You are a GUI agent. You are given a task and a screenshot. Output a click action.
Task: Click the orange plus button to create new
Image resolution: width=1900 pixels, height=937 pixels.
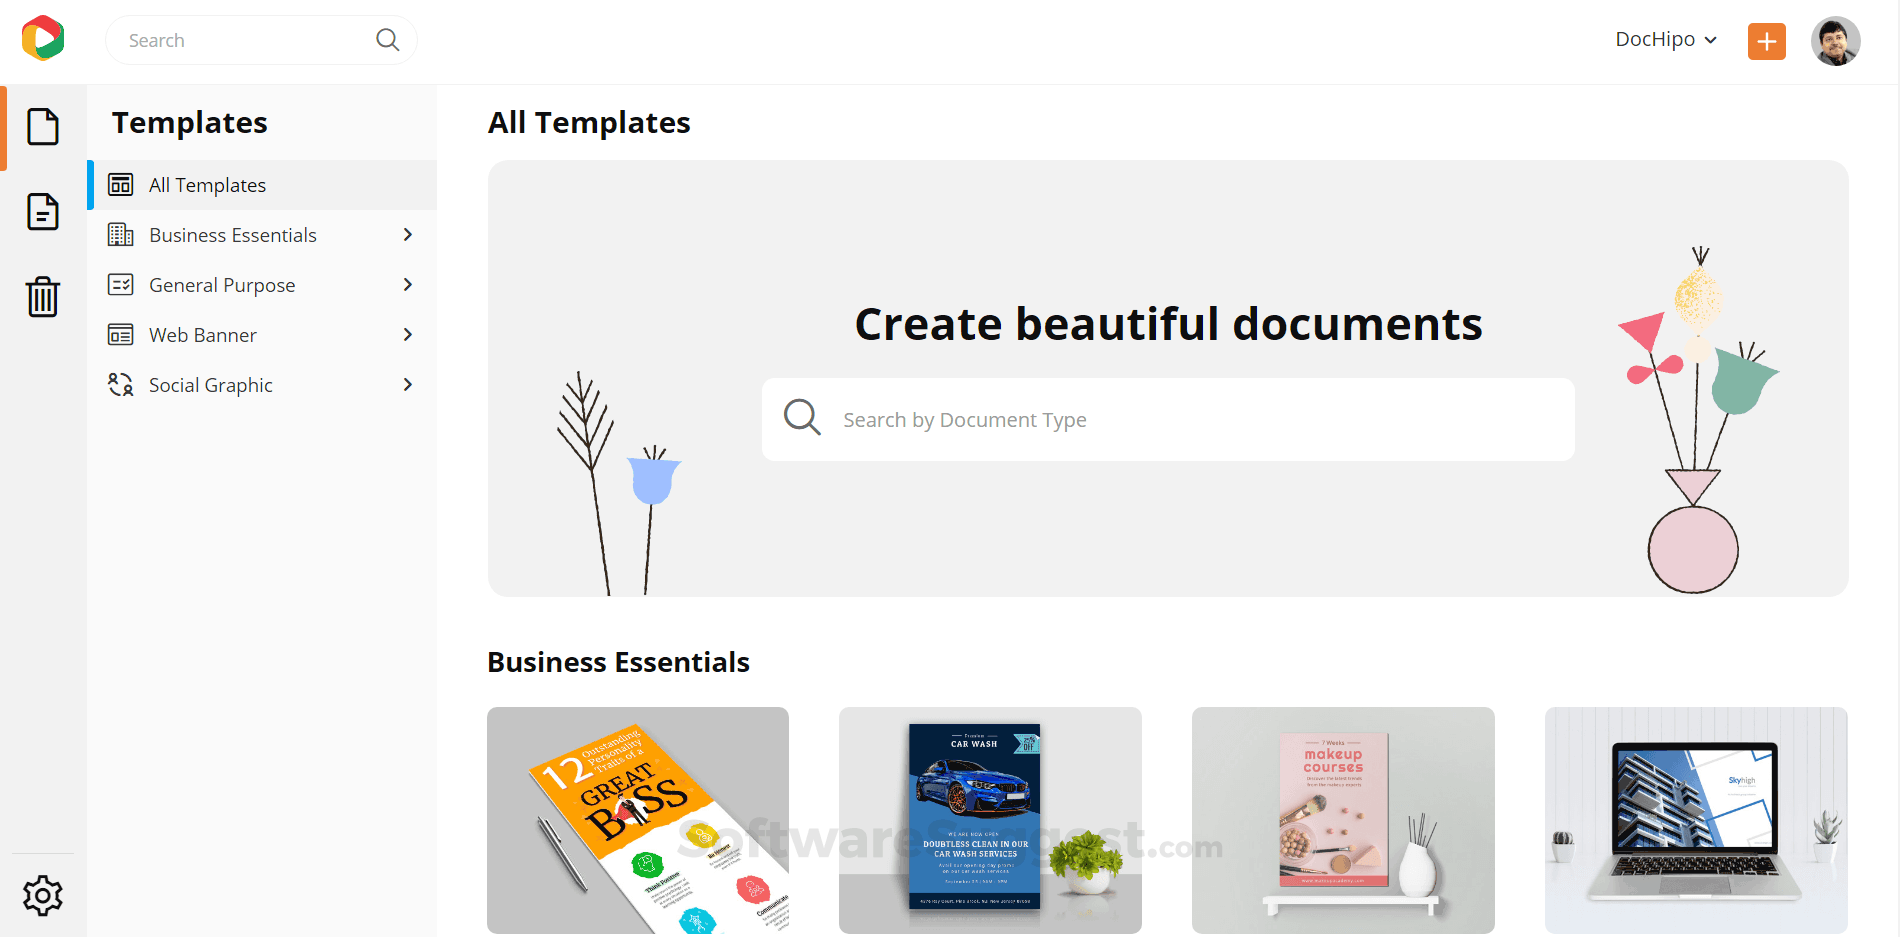(x=1766, y=41)
